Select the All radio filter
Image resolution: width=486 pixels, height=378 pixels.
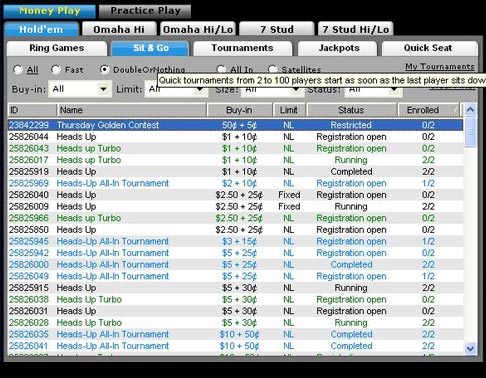pyautogui.click(x=17, y=70)
